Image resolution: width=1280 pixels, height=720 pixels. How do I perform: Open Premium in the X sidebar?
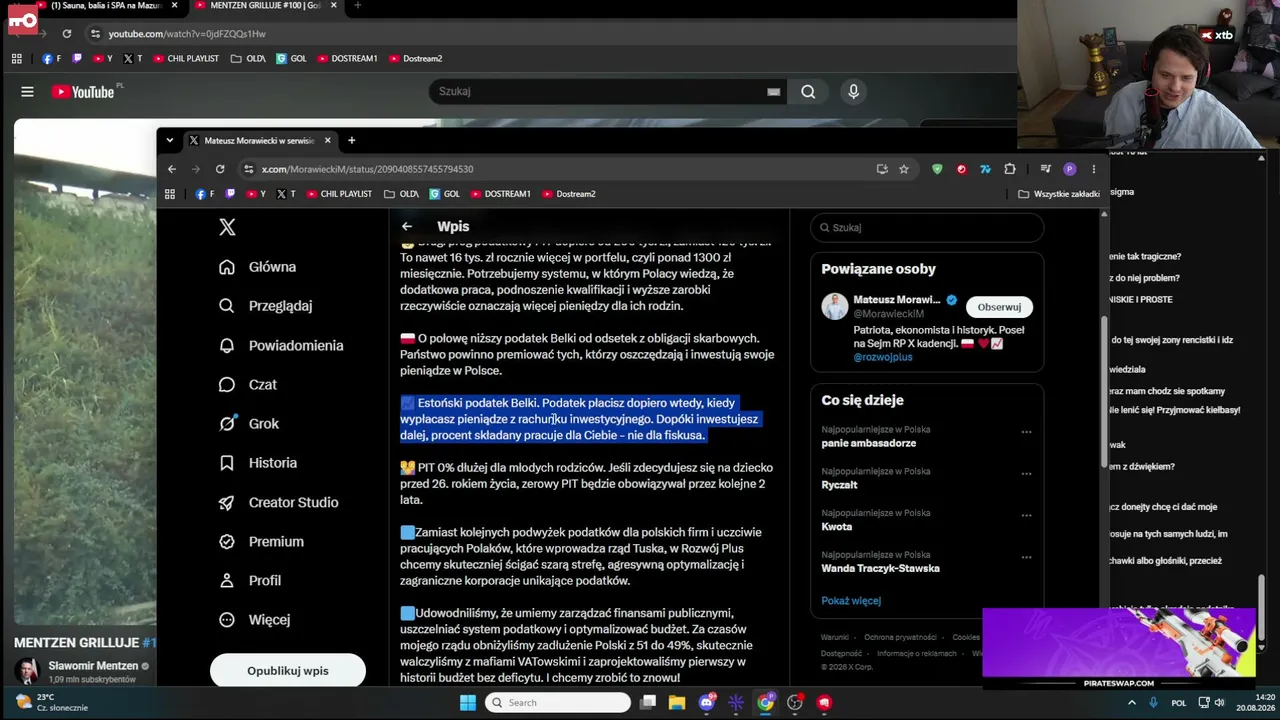click(x=262, y=541)
